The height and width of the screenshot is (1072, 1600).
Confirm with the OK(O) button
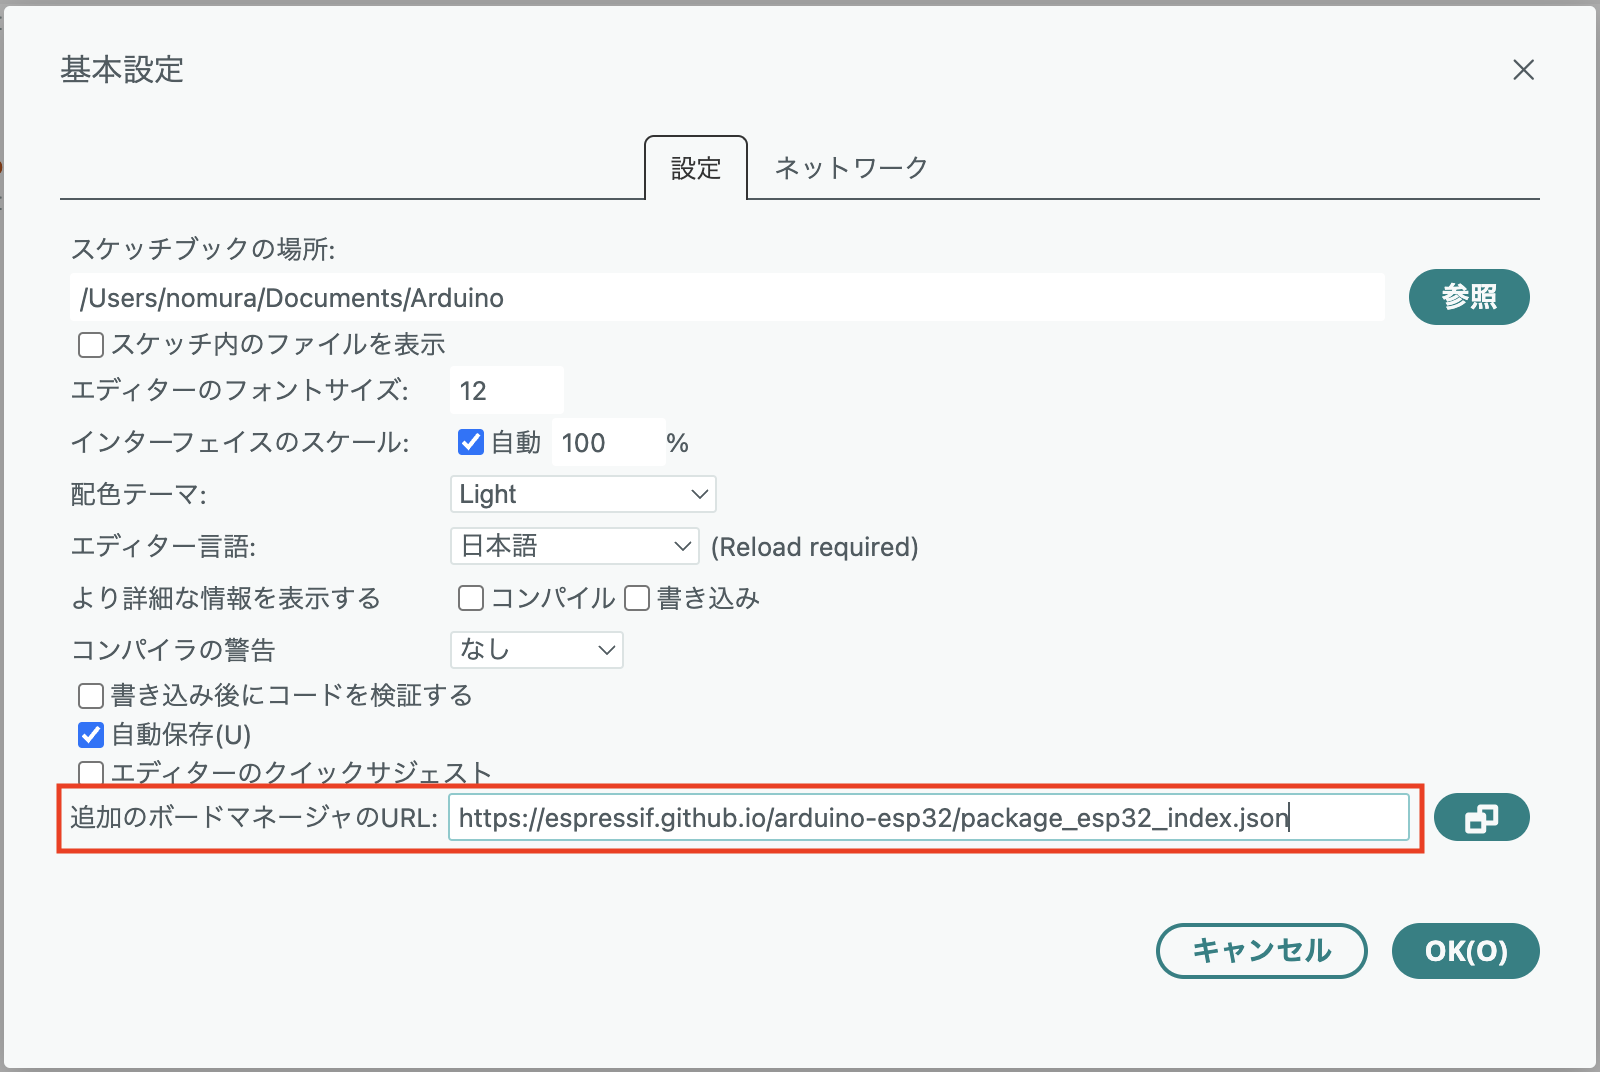click(1466, 951)
